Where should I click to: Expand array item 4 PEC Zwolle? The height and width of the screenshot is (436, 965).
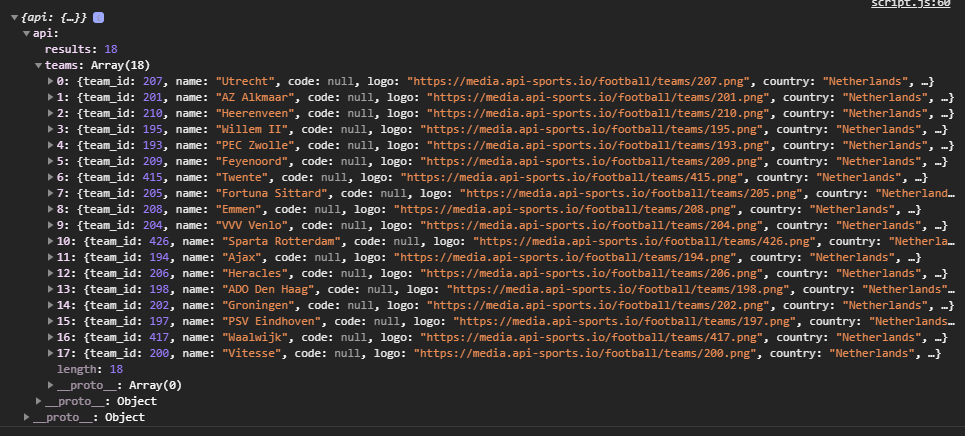51,145
